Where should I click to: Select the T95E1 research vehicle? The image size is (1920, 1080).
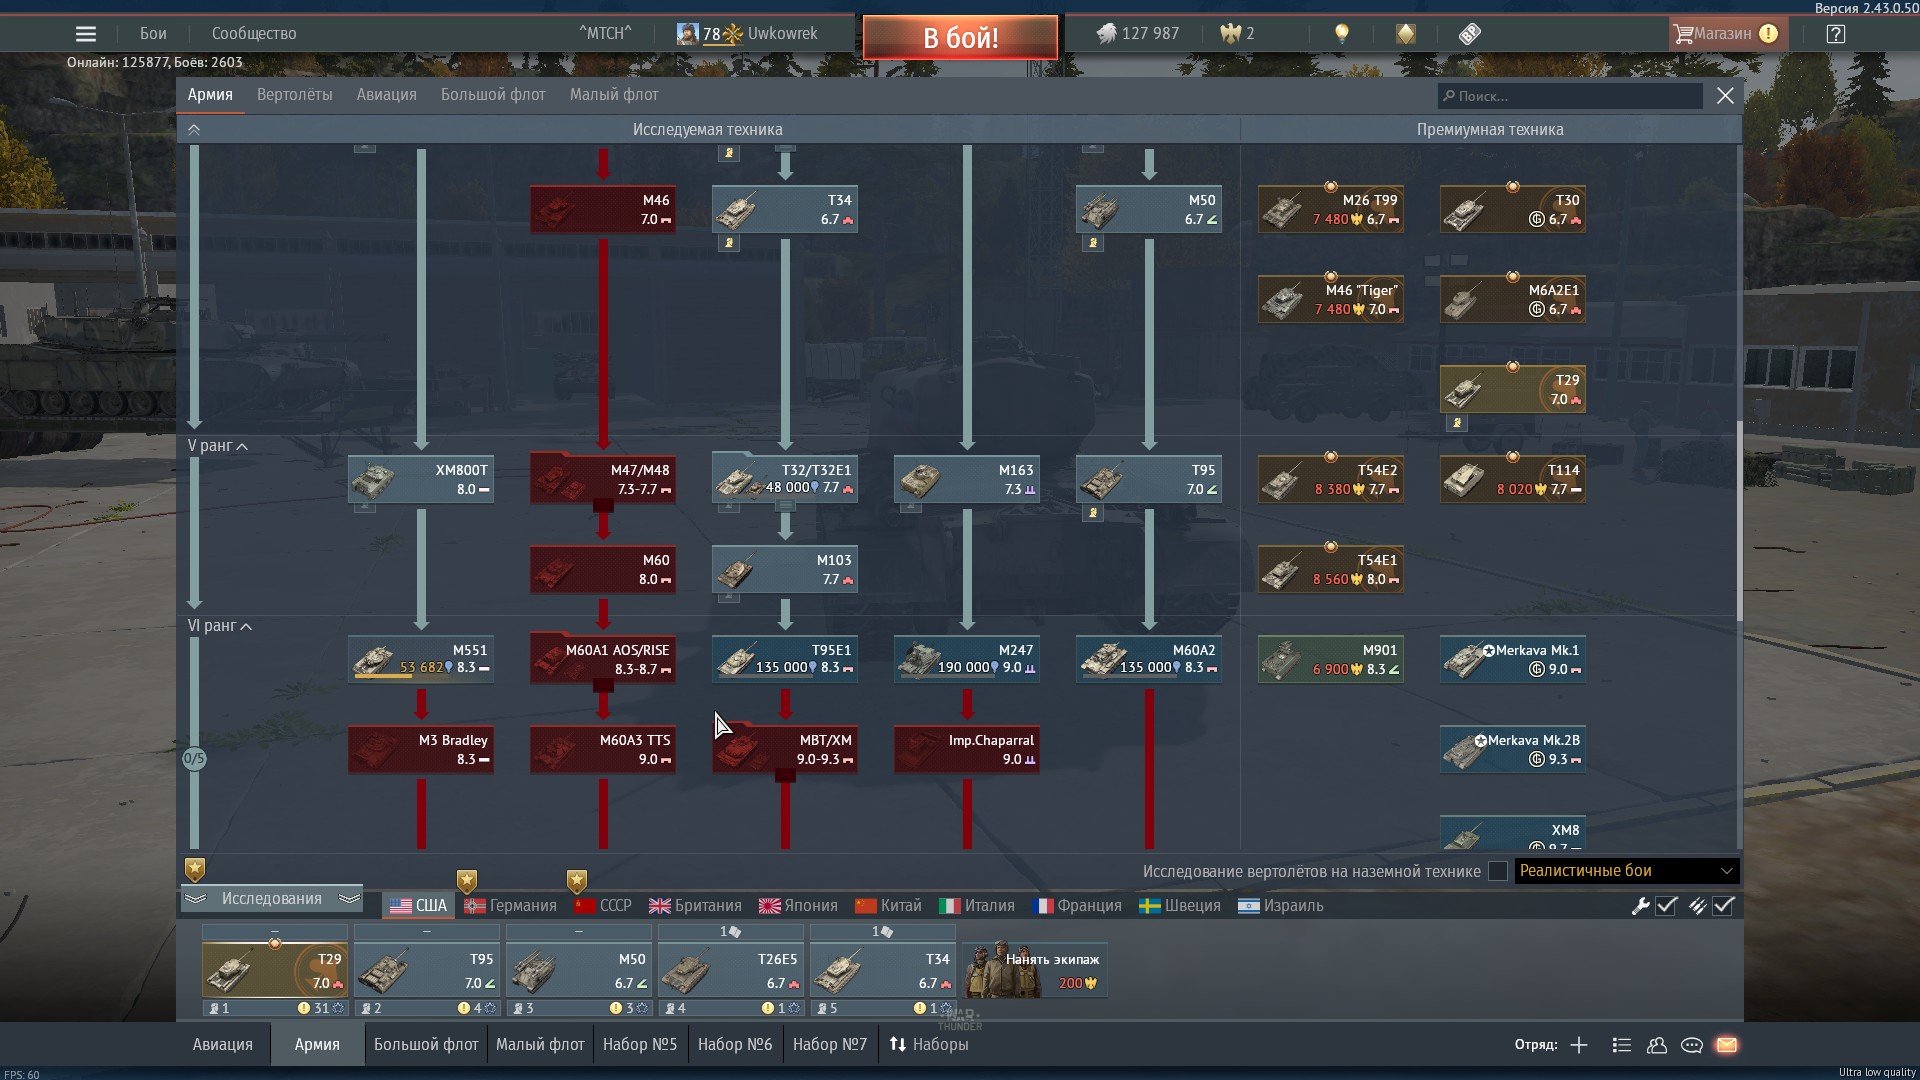[785, 660]
